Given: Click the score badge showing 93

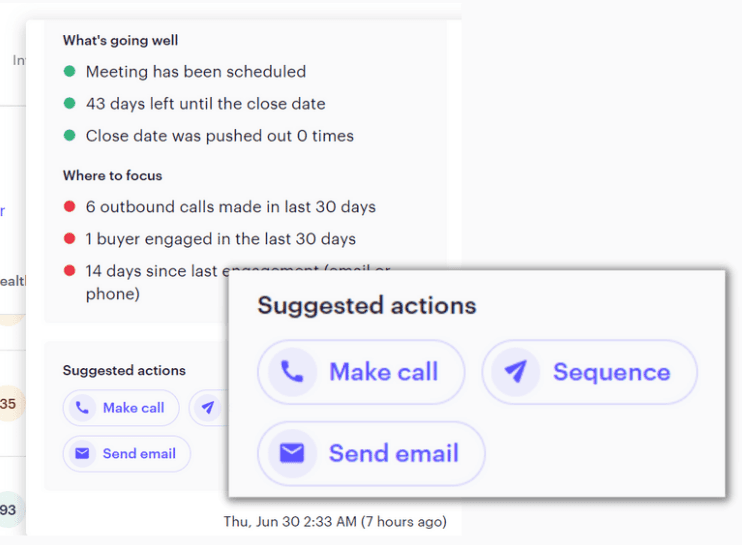Looking at the screenshot, I should [8, 510].
